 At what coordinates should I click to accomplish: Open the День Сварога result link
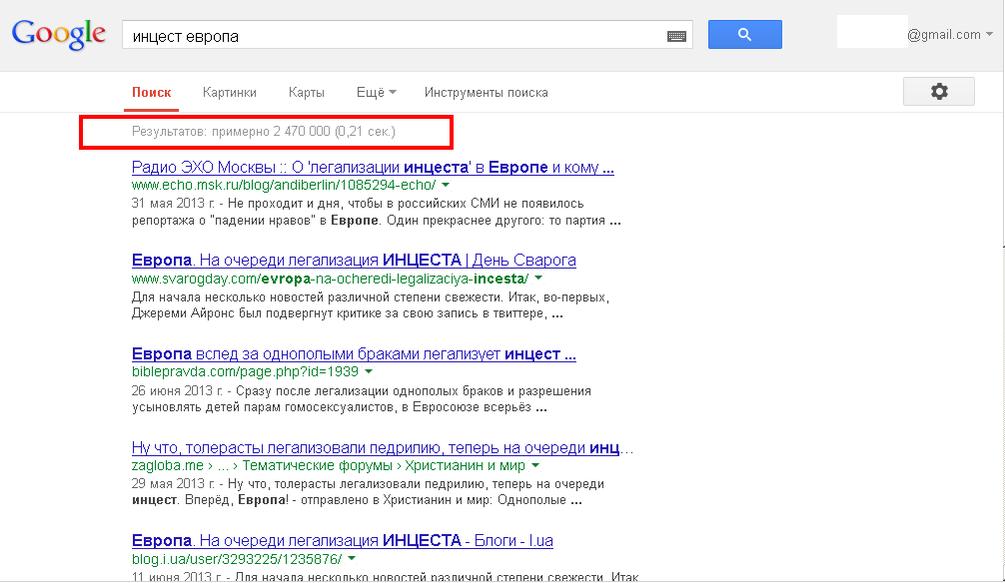click(353, 260)
